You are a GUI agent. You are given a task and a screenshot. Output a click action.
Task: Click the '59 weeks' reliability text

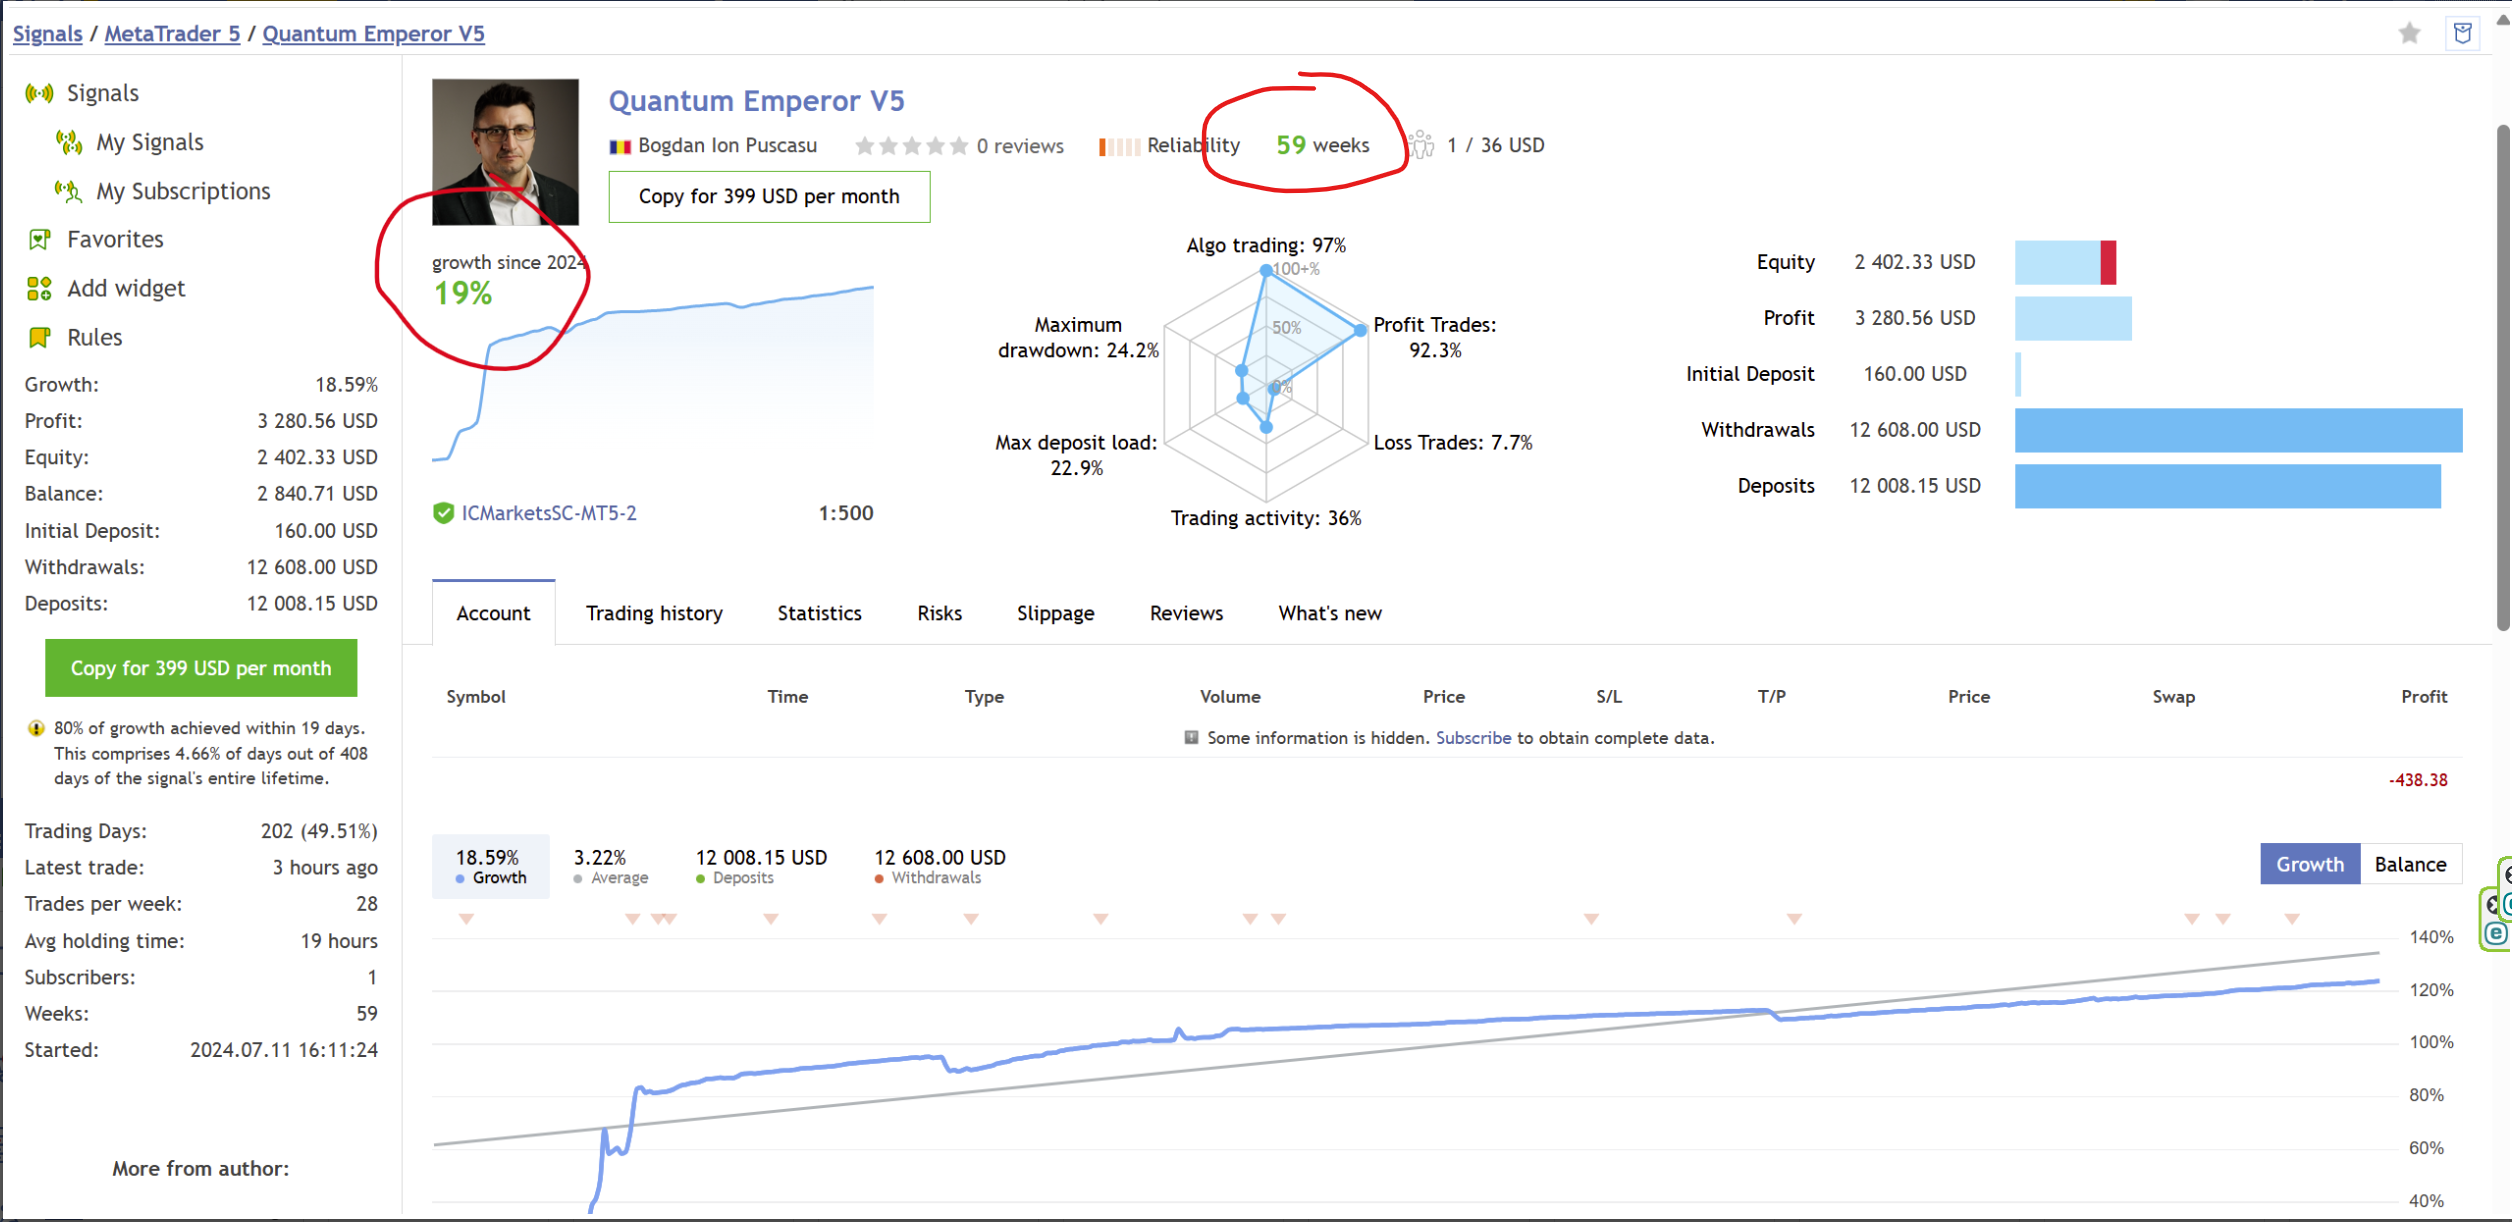tap(1322, 146)
